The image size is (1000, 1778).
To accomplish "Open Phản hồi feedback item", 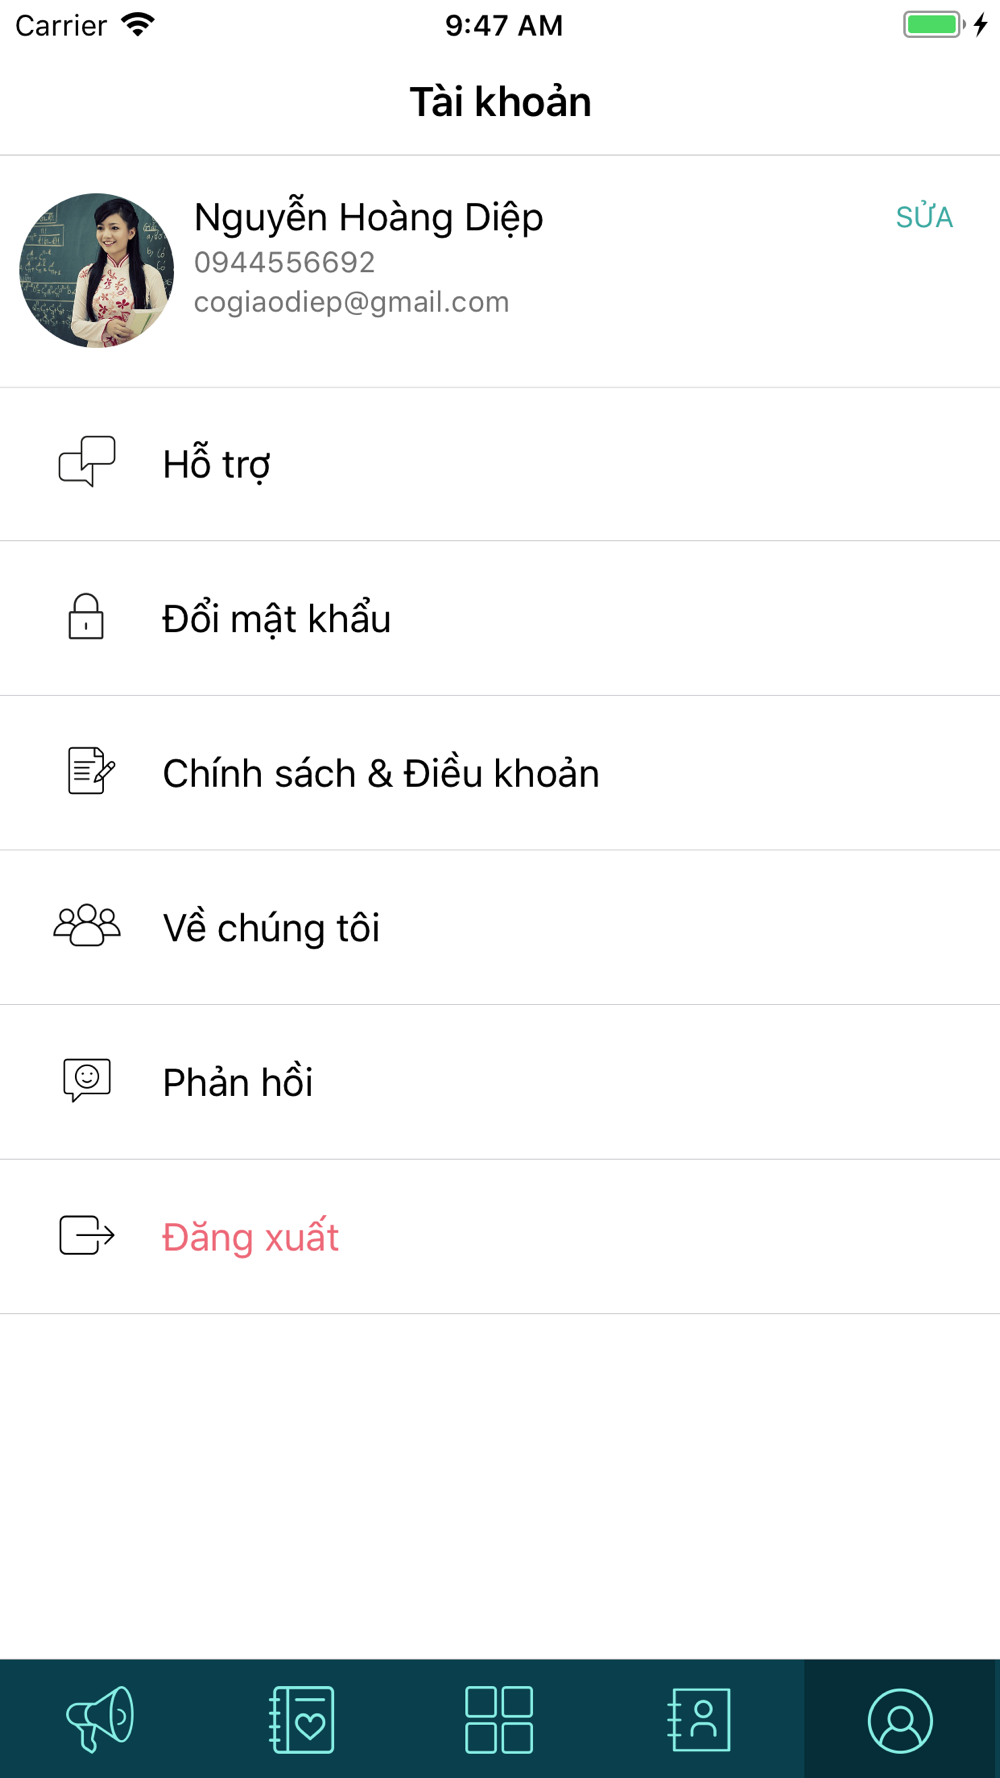I will [500, 1082].
